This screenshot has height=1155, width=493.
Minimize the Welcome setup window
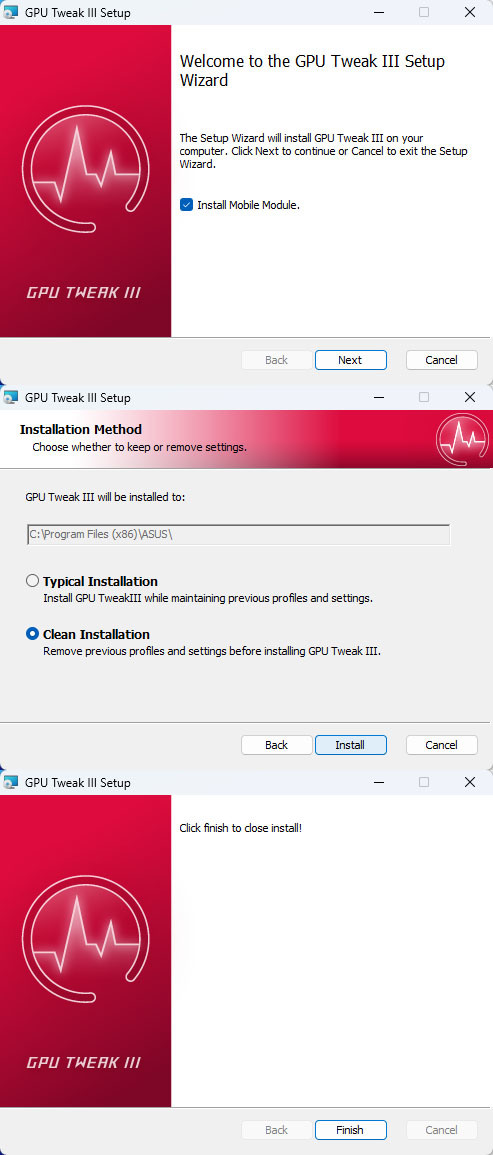(379, 12)
